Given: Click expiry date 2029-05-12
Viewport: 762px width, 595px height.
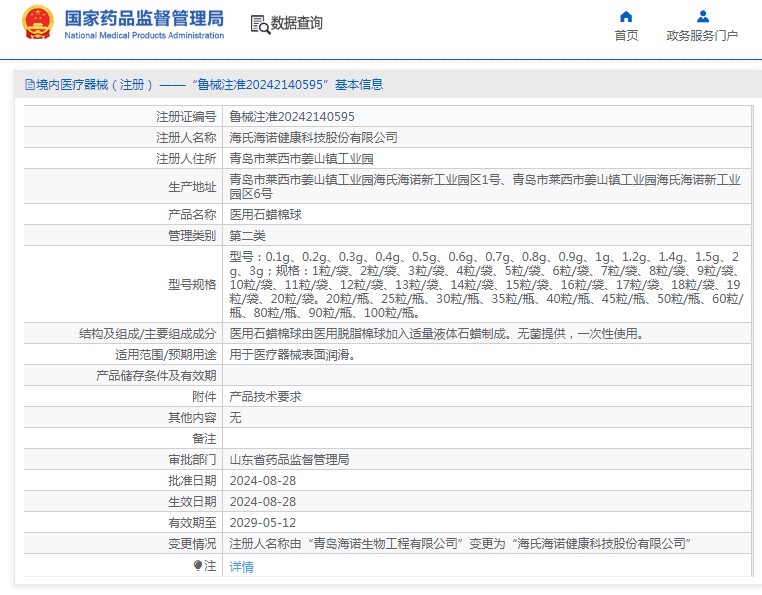Looking at the screenshot, I should pyautogui.click(x=262, y=523).
